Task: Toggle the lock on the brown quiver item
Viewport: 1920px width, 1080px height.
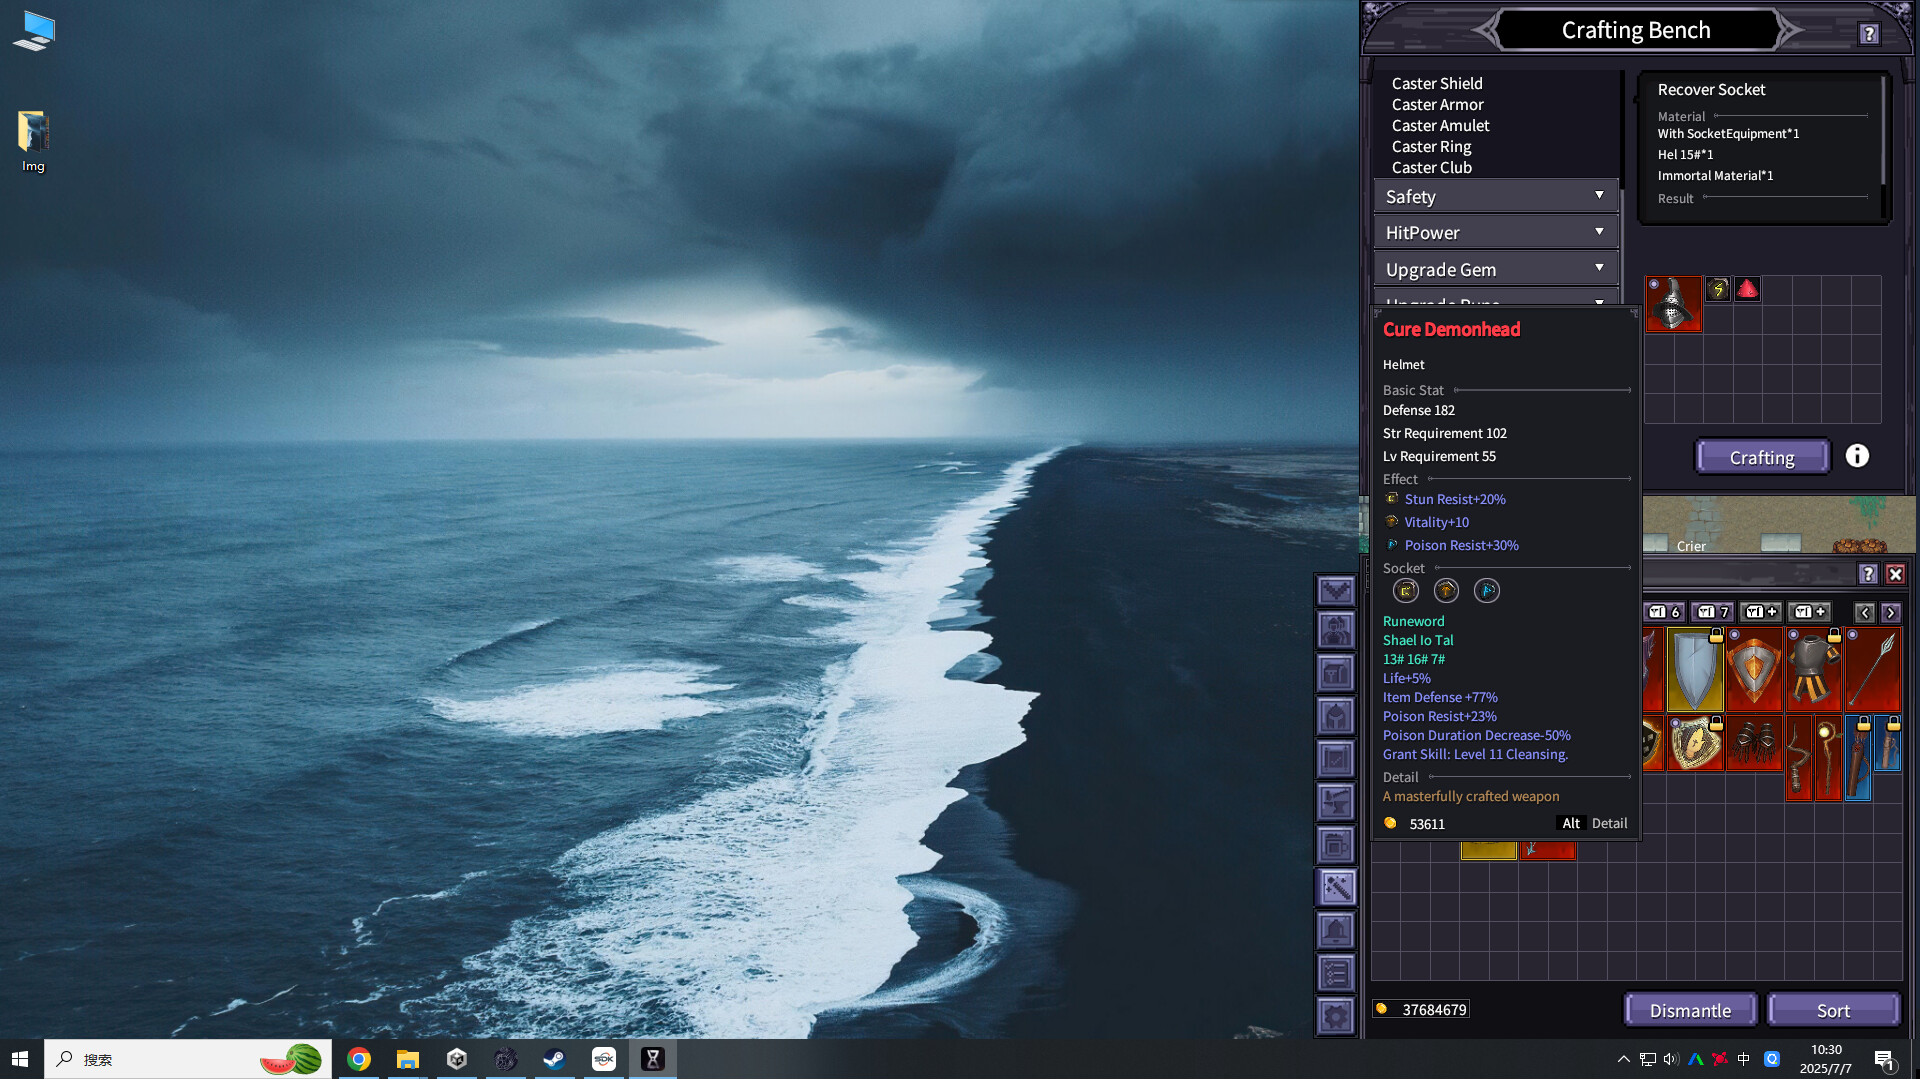Action: point(1865,724)
